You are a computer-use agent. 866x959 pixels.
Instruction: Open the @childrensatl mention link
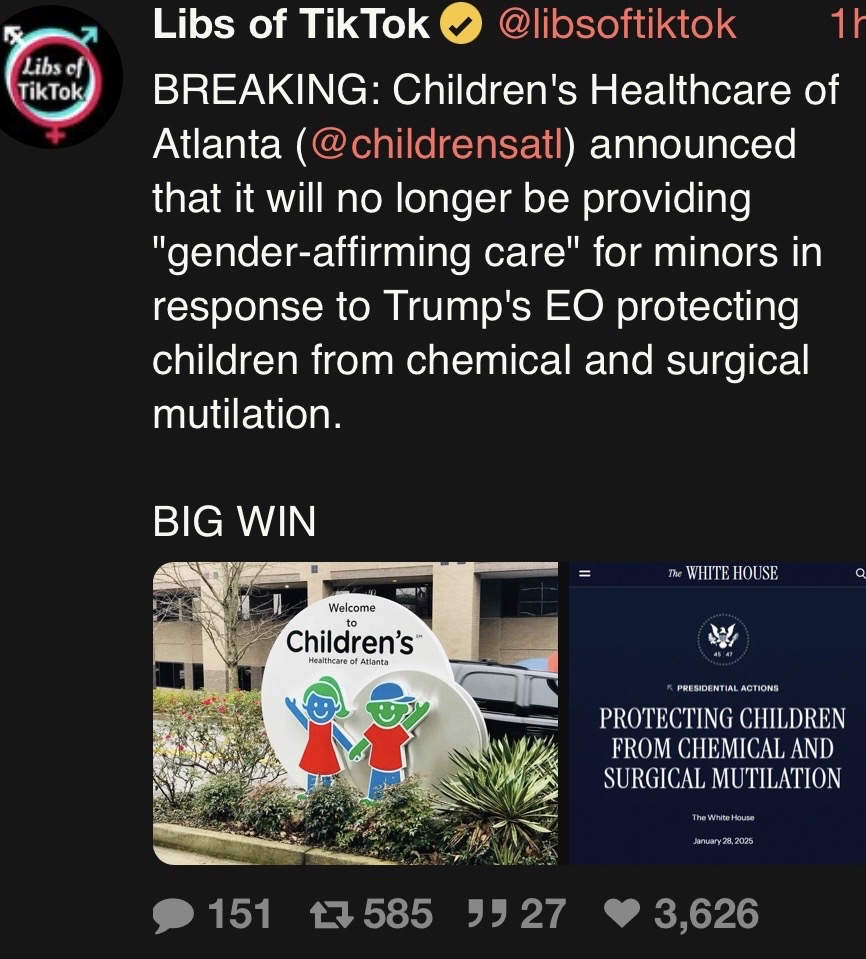437,144
